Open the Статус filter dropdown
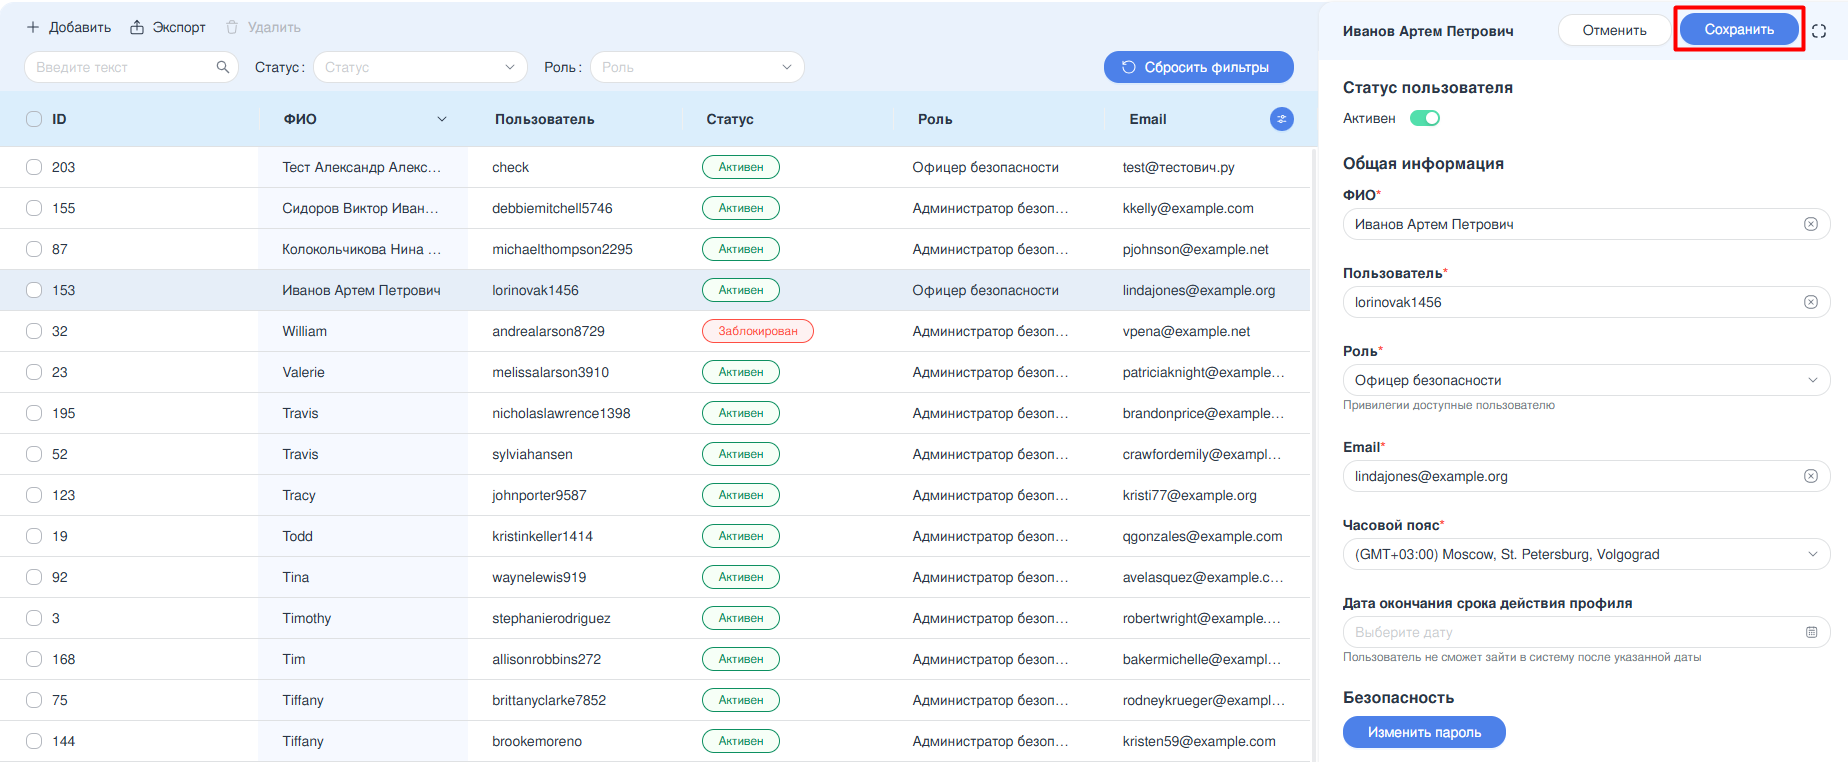Viewport: 1848px width, 762px height. click(x=420, y=67)
